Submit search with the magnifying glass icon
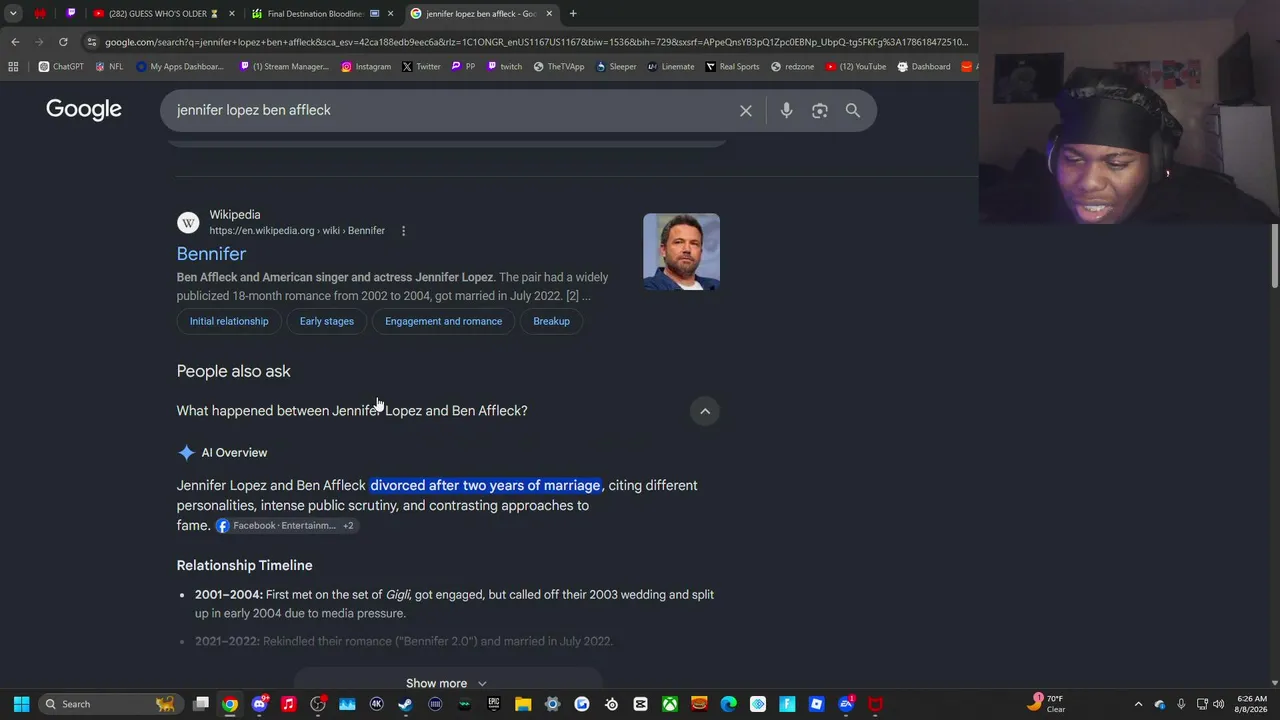This screenshot has width=1280, height=720. tap(853, 110)
